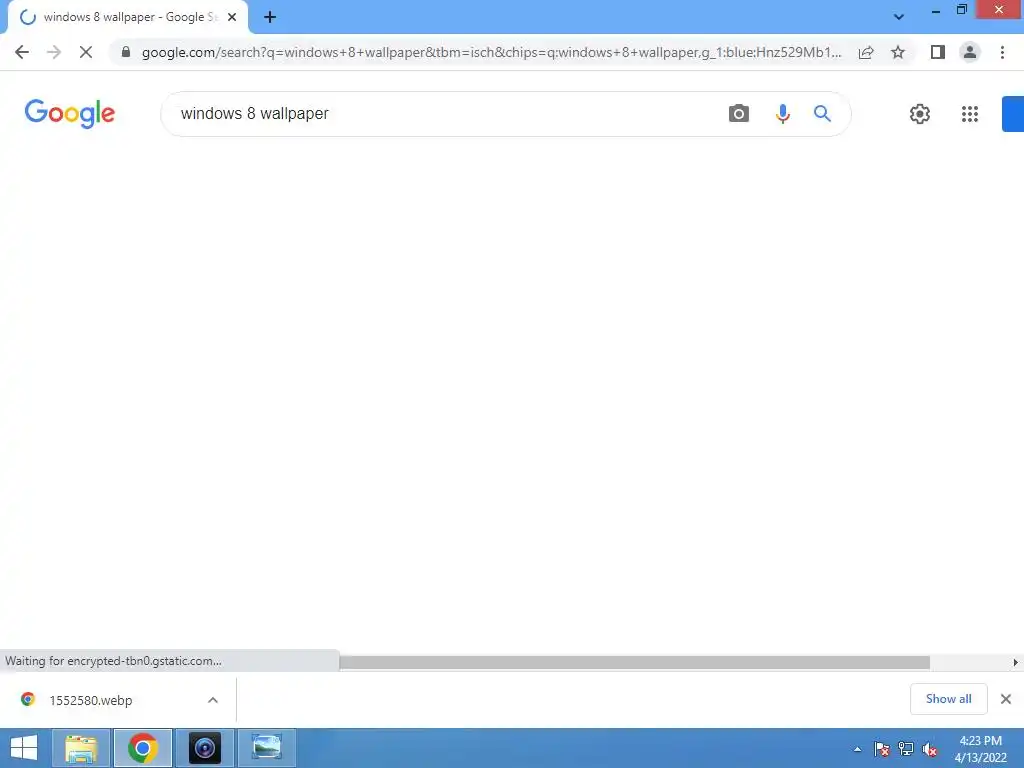Go to the Google home page via the logo
This screenshot has width=1024, height=768.
point(70,113)
